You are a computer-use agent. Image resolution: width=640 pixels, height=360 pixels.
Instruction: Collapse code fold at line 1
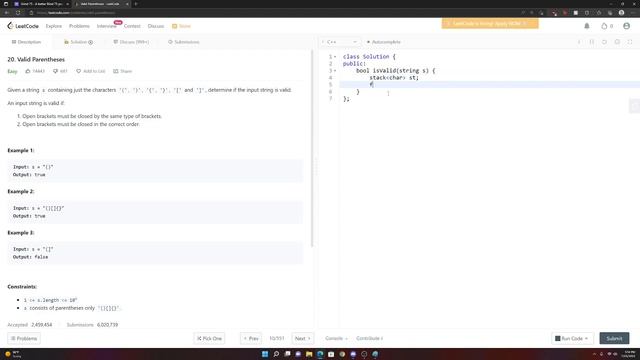(x=335, y=57)
